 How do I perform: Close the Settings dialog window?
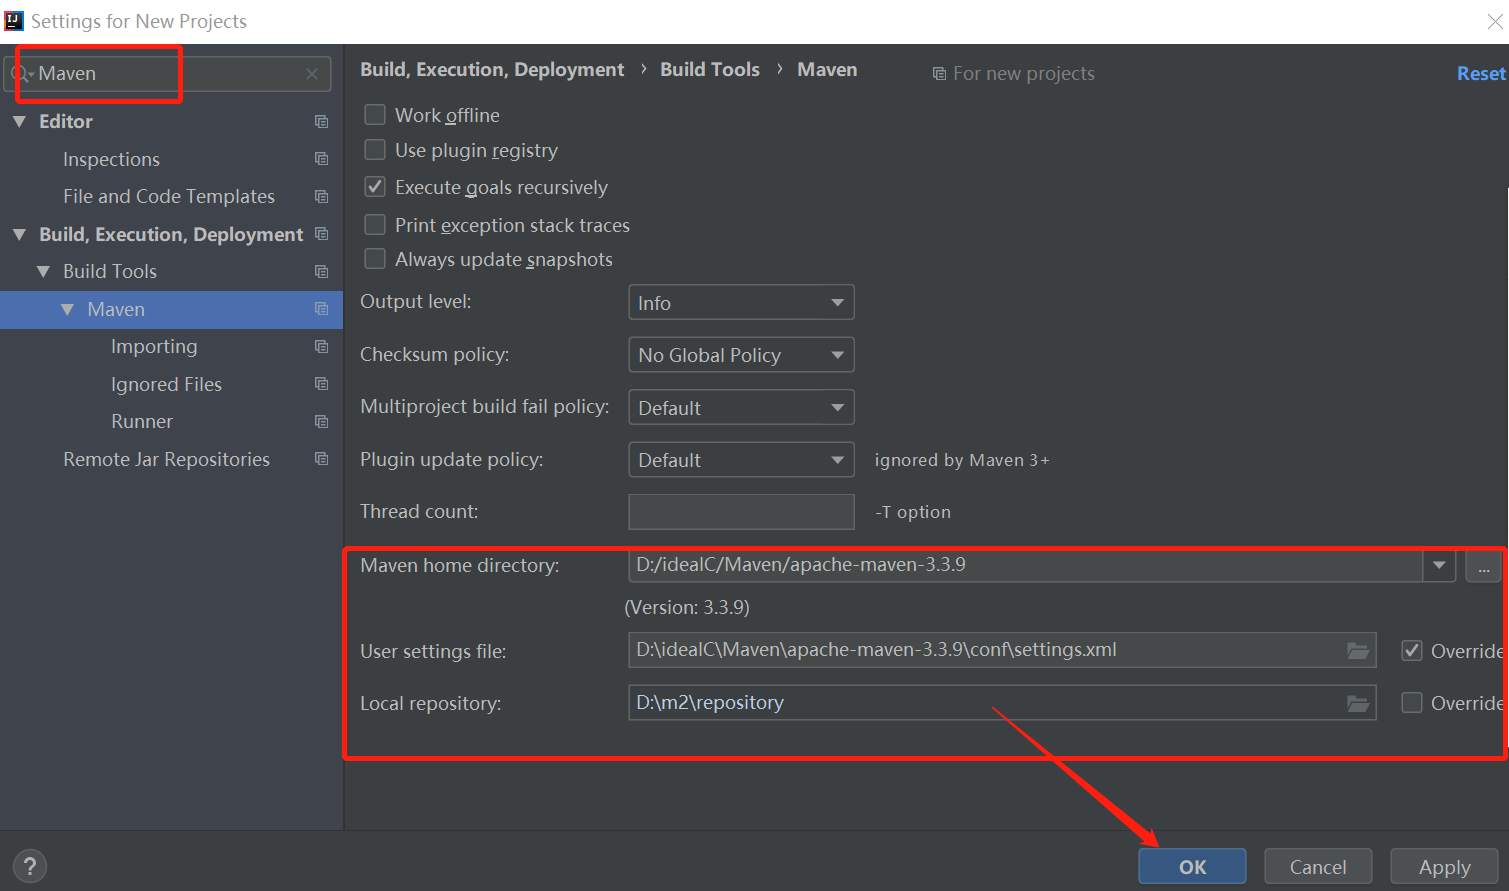[x=1495, y=21]
